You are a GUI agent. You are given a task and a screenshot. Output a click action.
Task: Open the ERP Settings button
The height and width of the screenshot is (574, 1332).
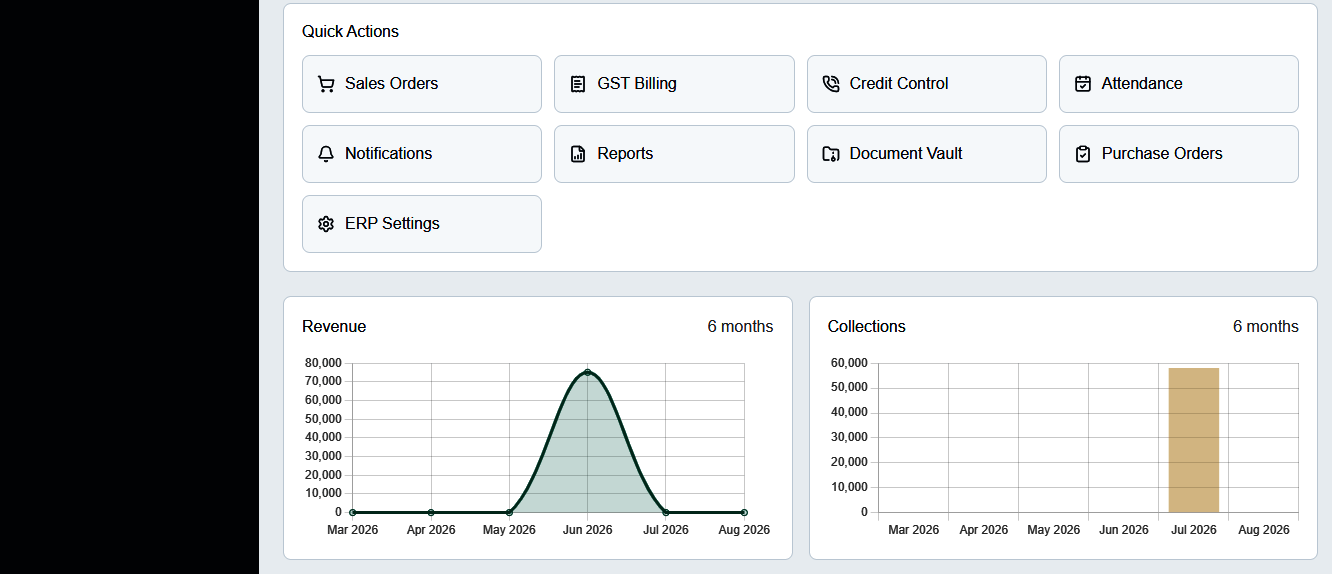422,224
